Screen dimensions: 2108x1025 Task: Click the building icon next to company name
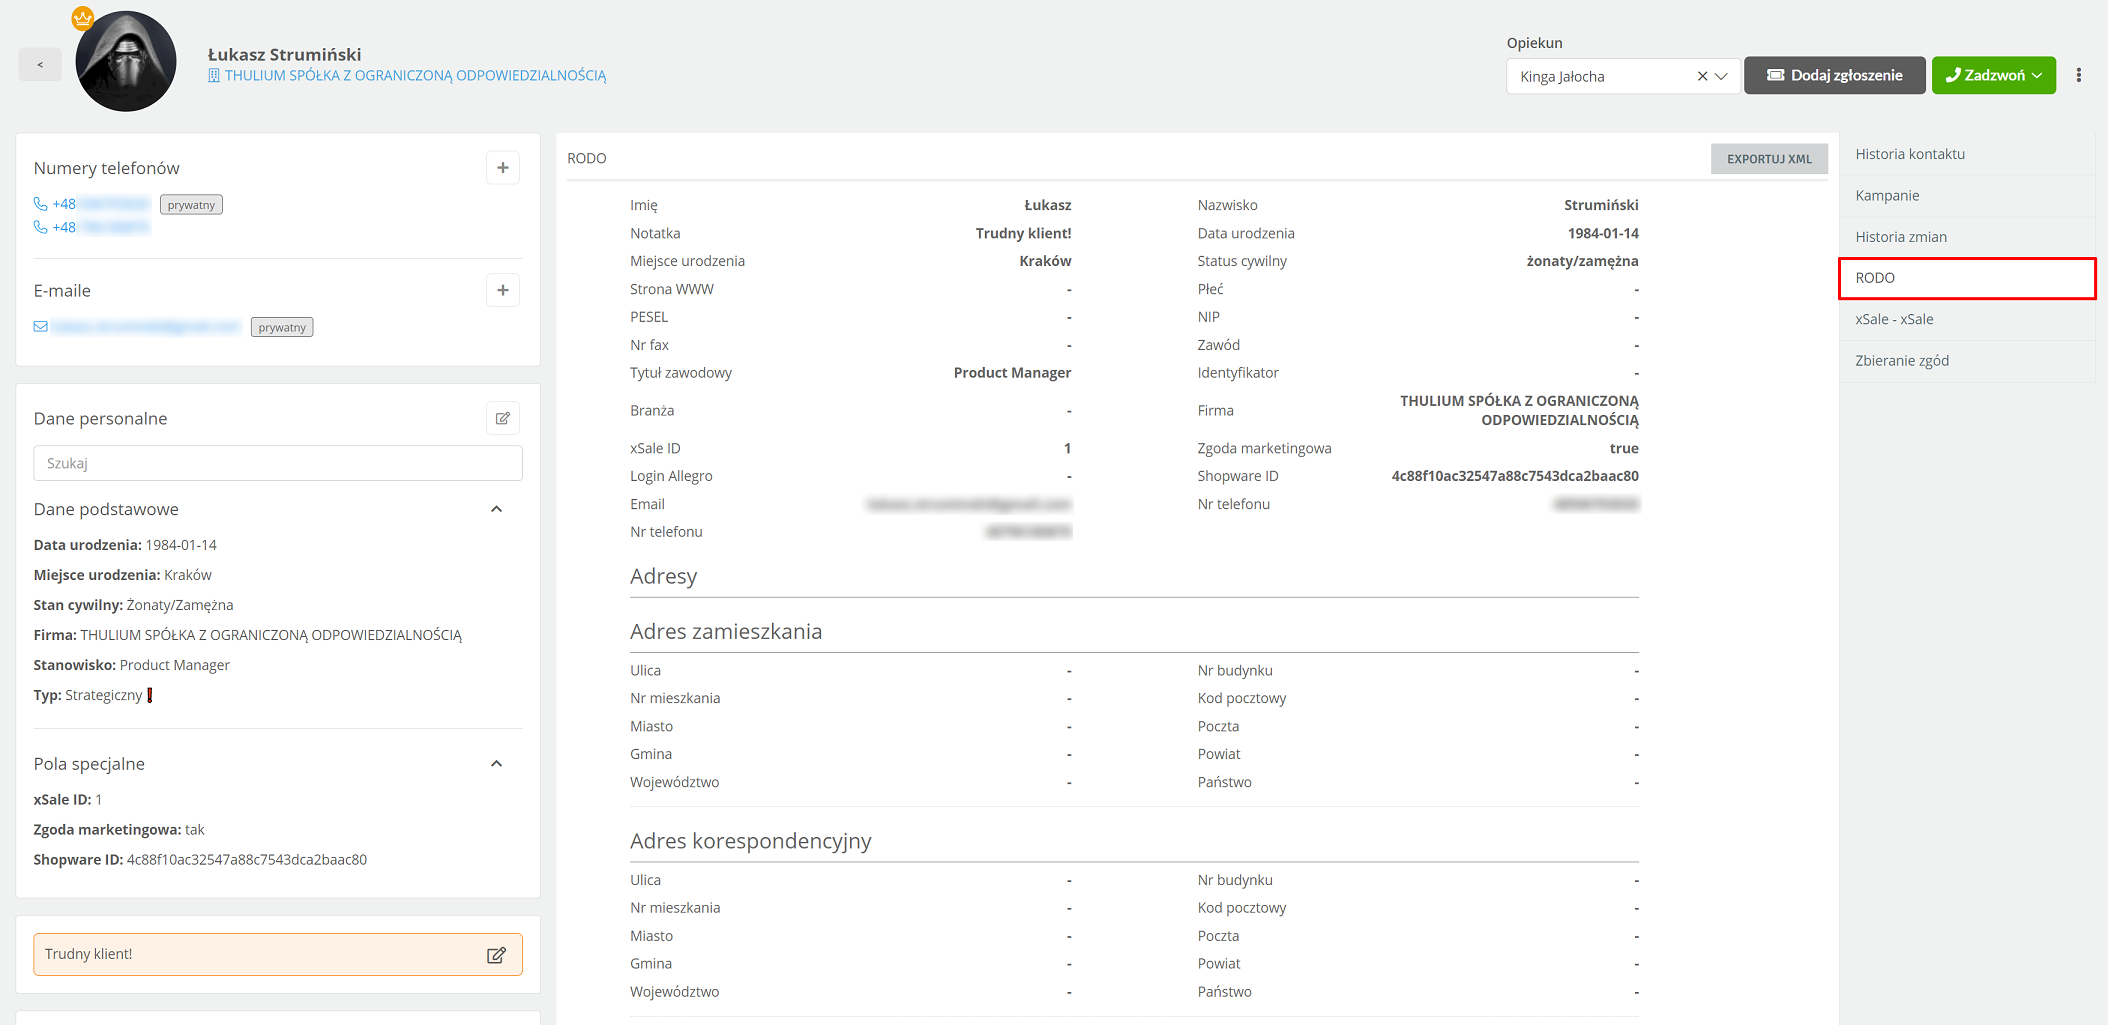(214, 76)
